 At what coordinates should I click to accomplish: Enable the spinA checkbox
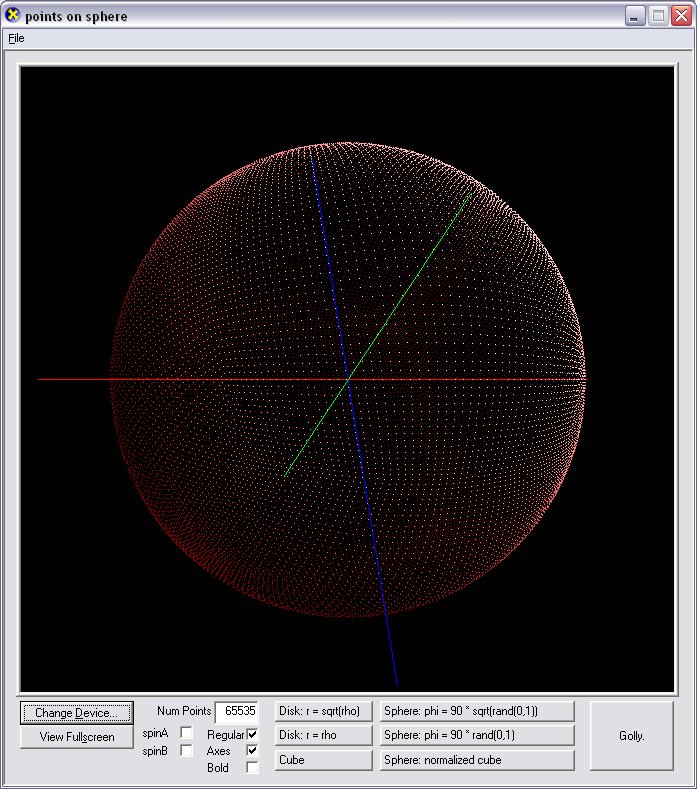point(186,734)
